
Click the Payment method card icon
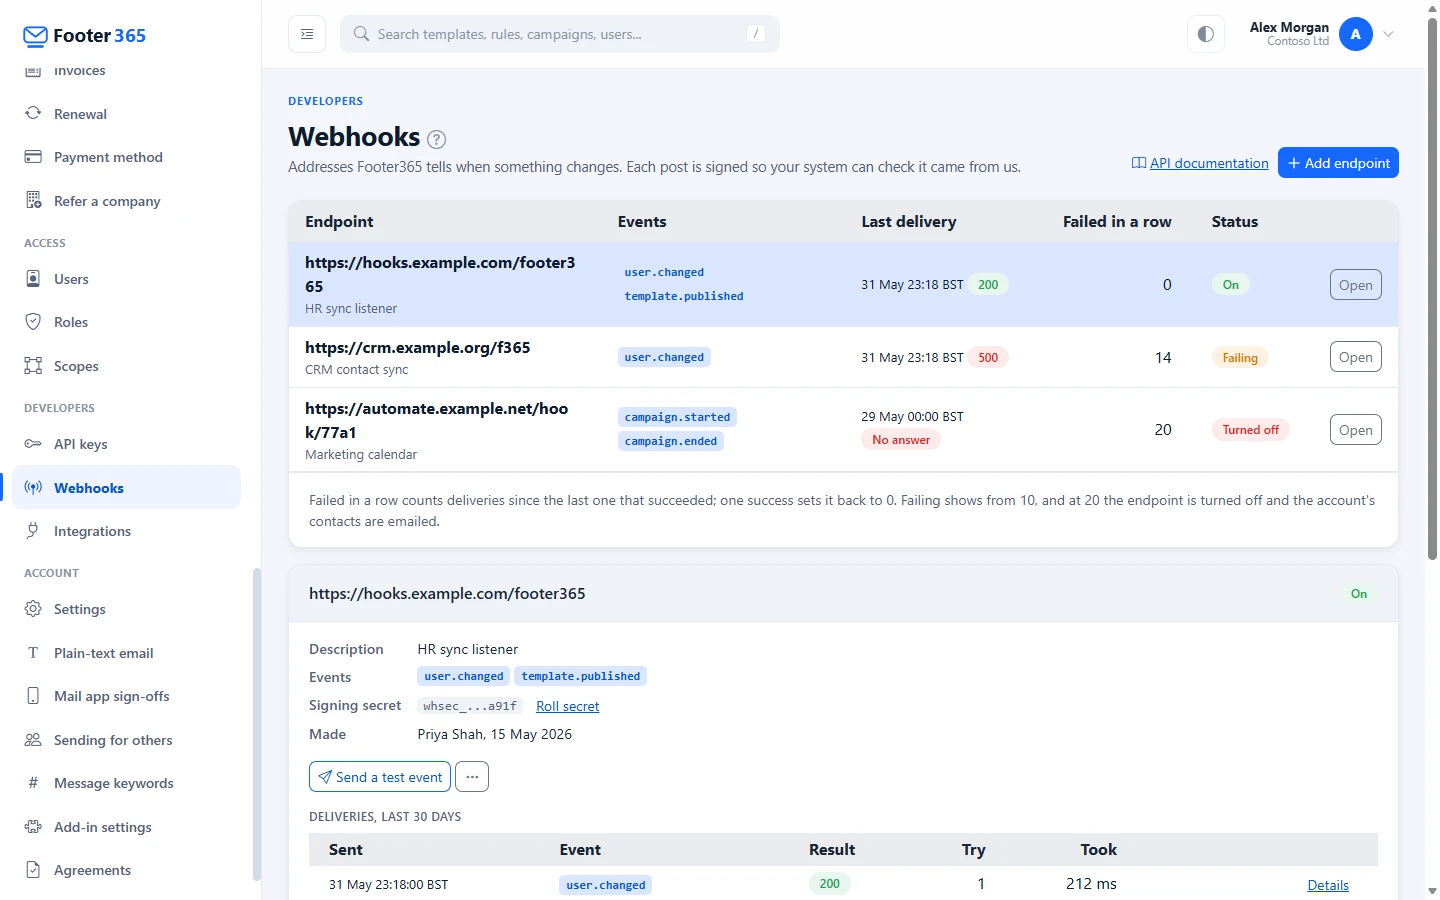tap(33, 157)
